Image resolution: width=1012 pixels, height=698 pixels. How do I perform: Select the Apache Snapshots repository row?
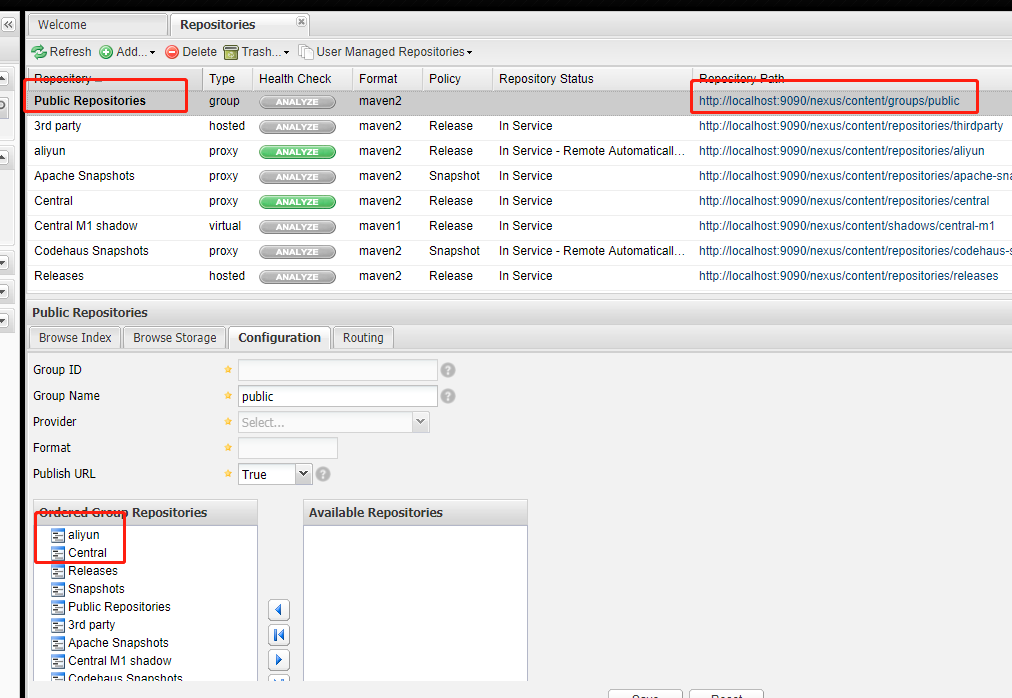click(520, 176)
